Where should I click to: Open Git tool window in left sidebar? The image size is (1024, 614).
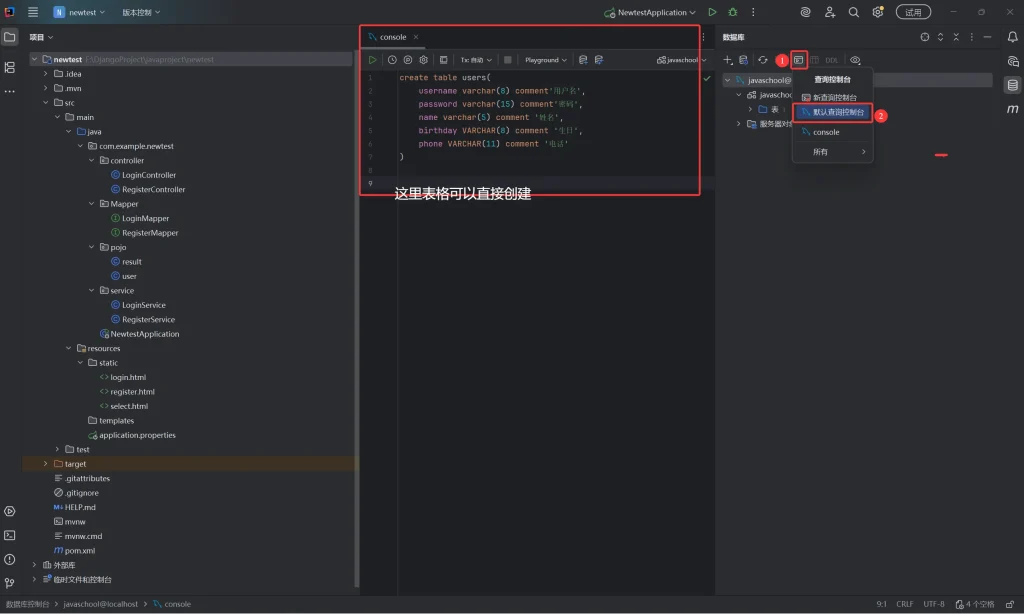tap(10, 583)
